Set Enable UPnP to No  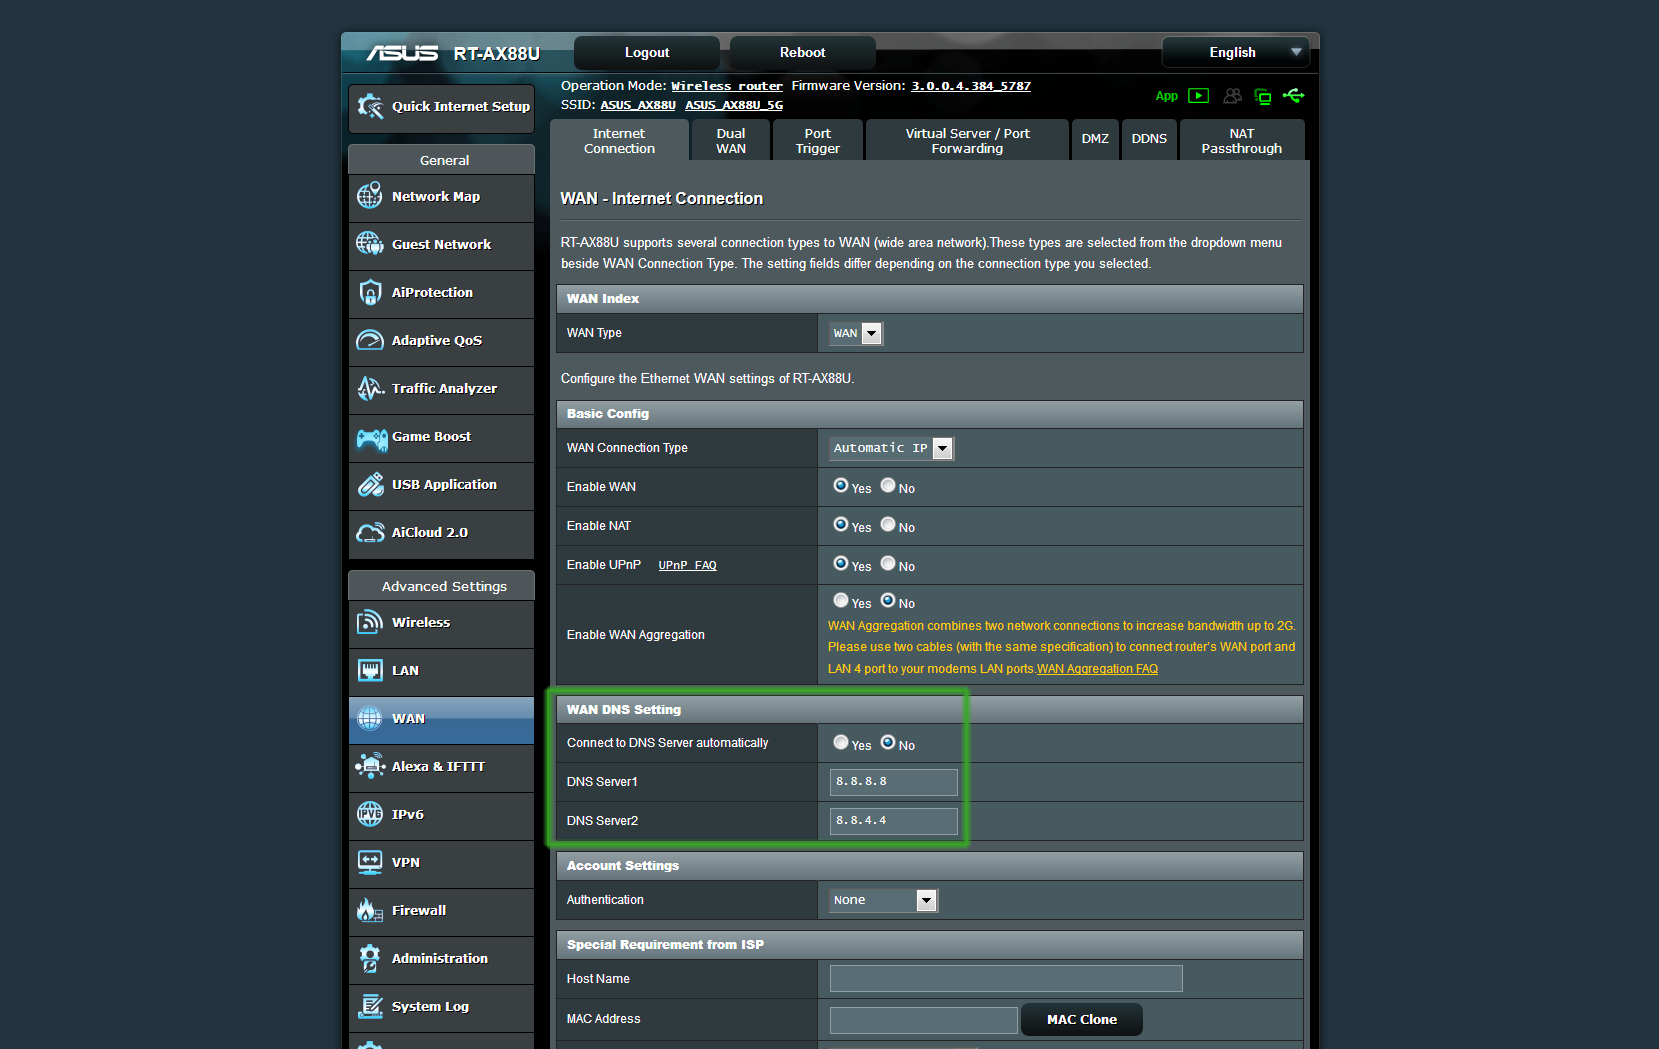tap(888, 563)
